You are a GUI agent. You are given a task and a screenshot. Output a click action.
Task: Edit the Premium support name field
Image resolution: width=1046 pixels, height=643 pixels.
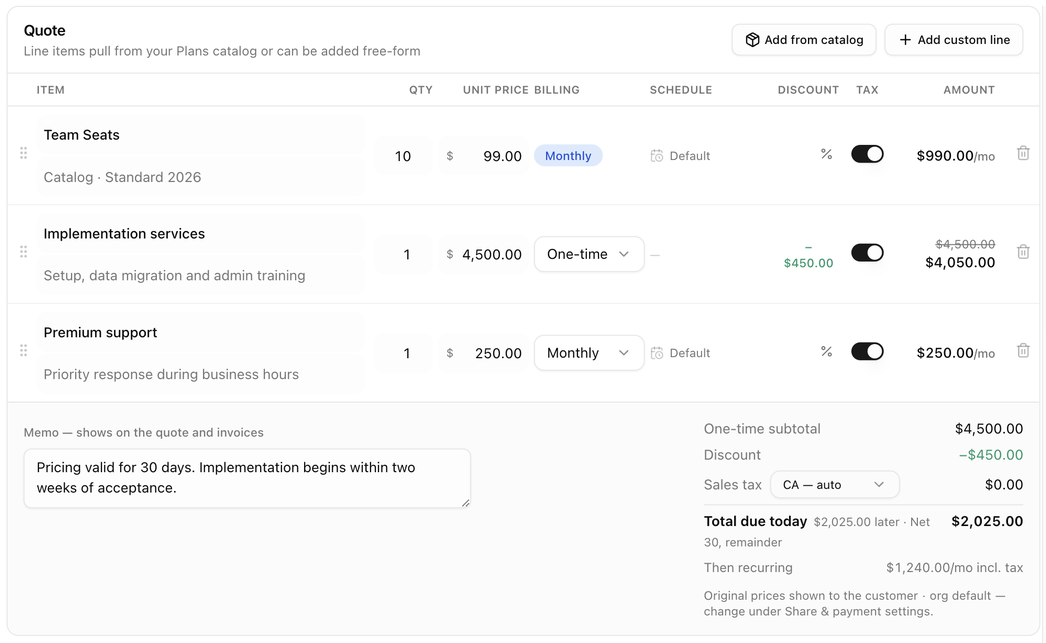pyautogui.click(x=200, y=333)
